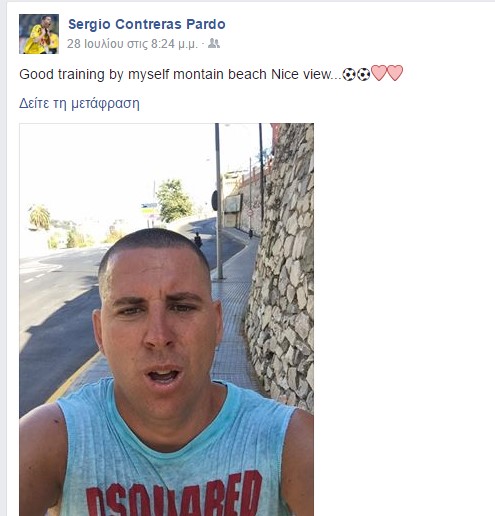Click the first pink heart emoji
This screenshot has height=516, width=495.
tap(379, 73)
